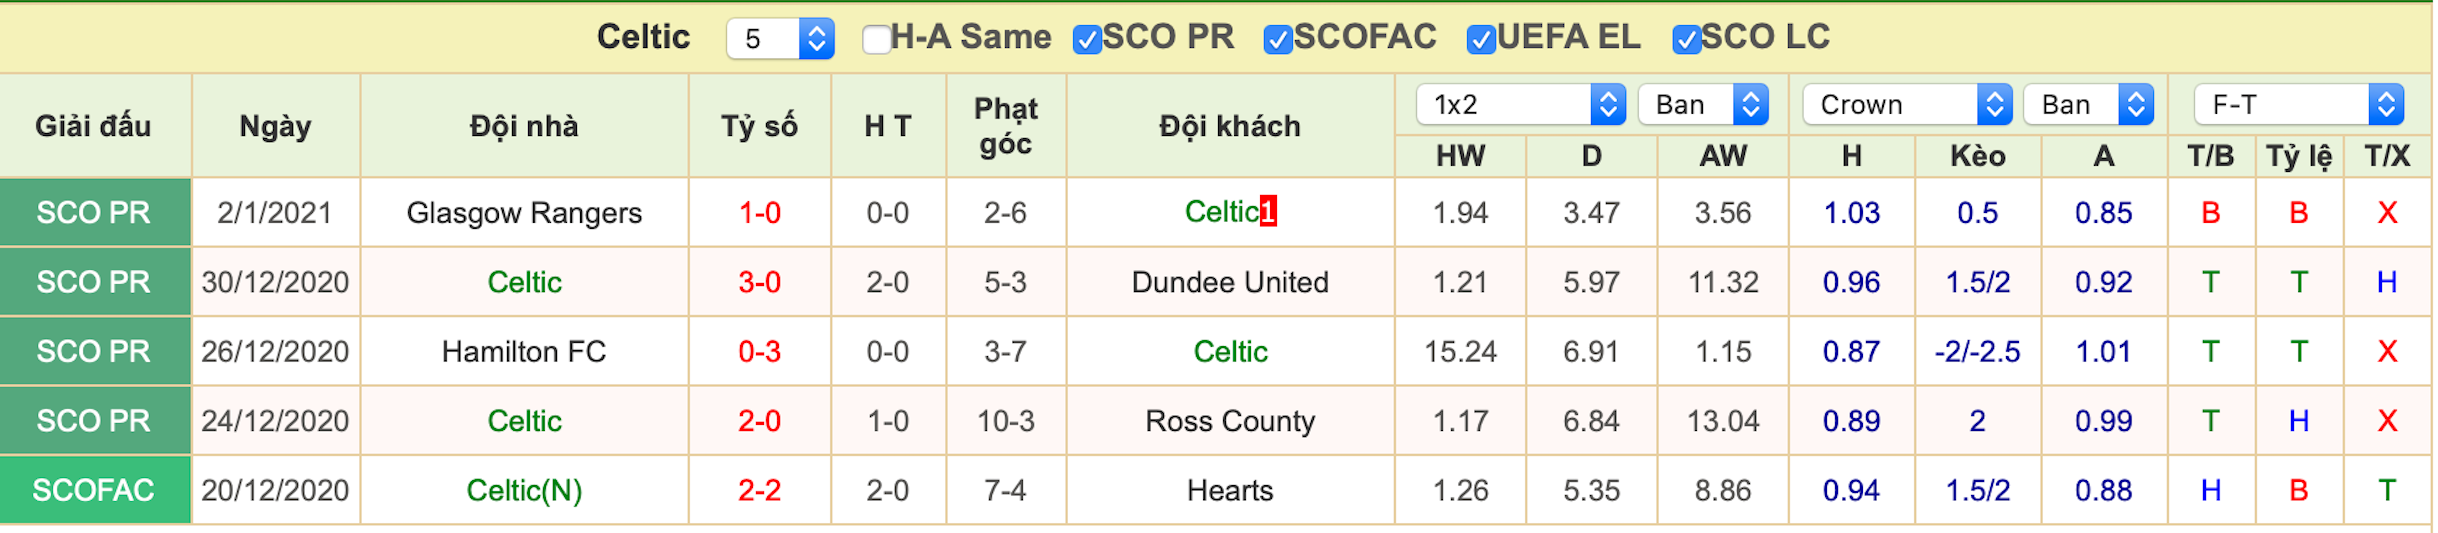Toggle the SCO LC filter checkbox
2438x533 pixels.
tap(1686, 39)
